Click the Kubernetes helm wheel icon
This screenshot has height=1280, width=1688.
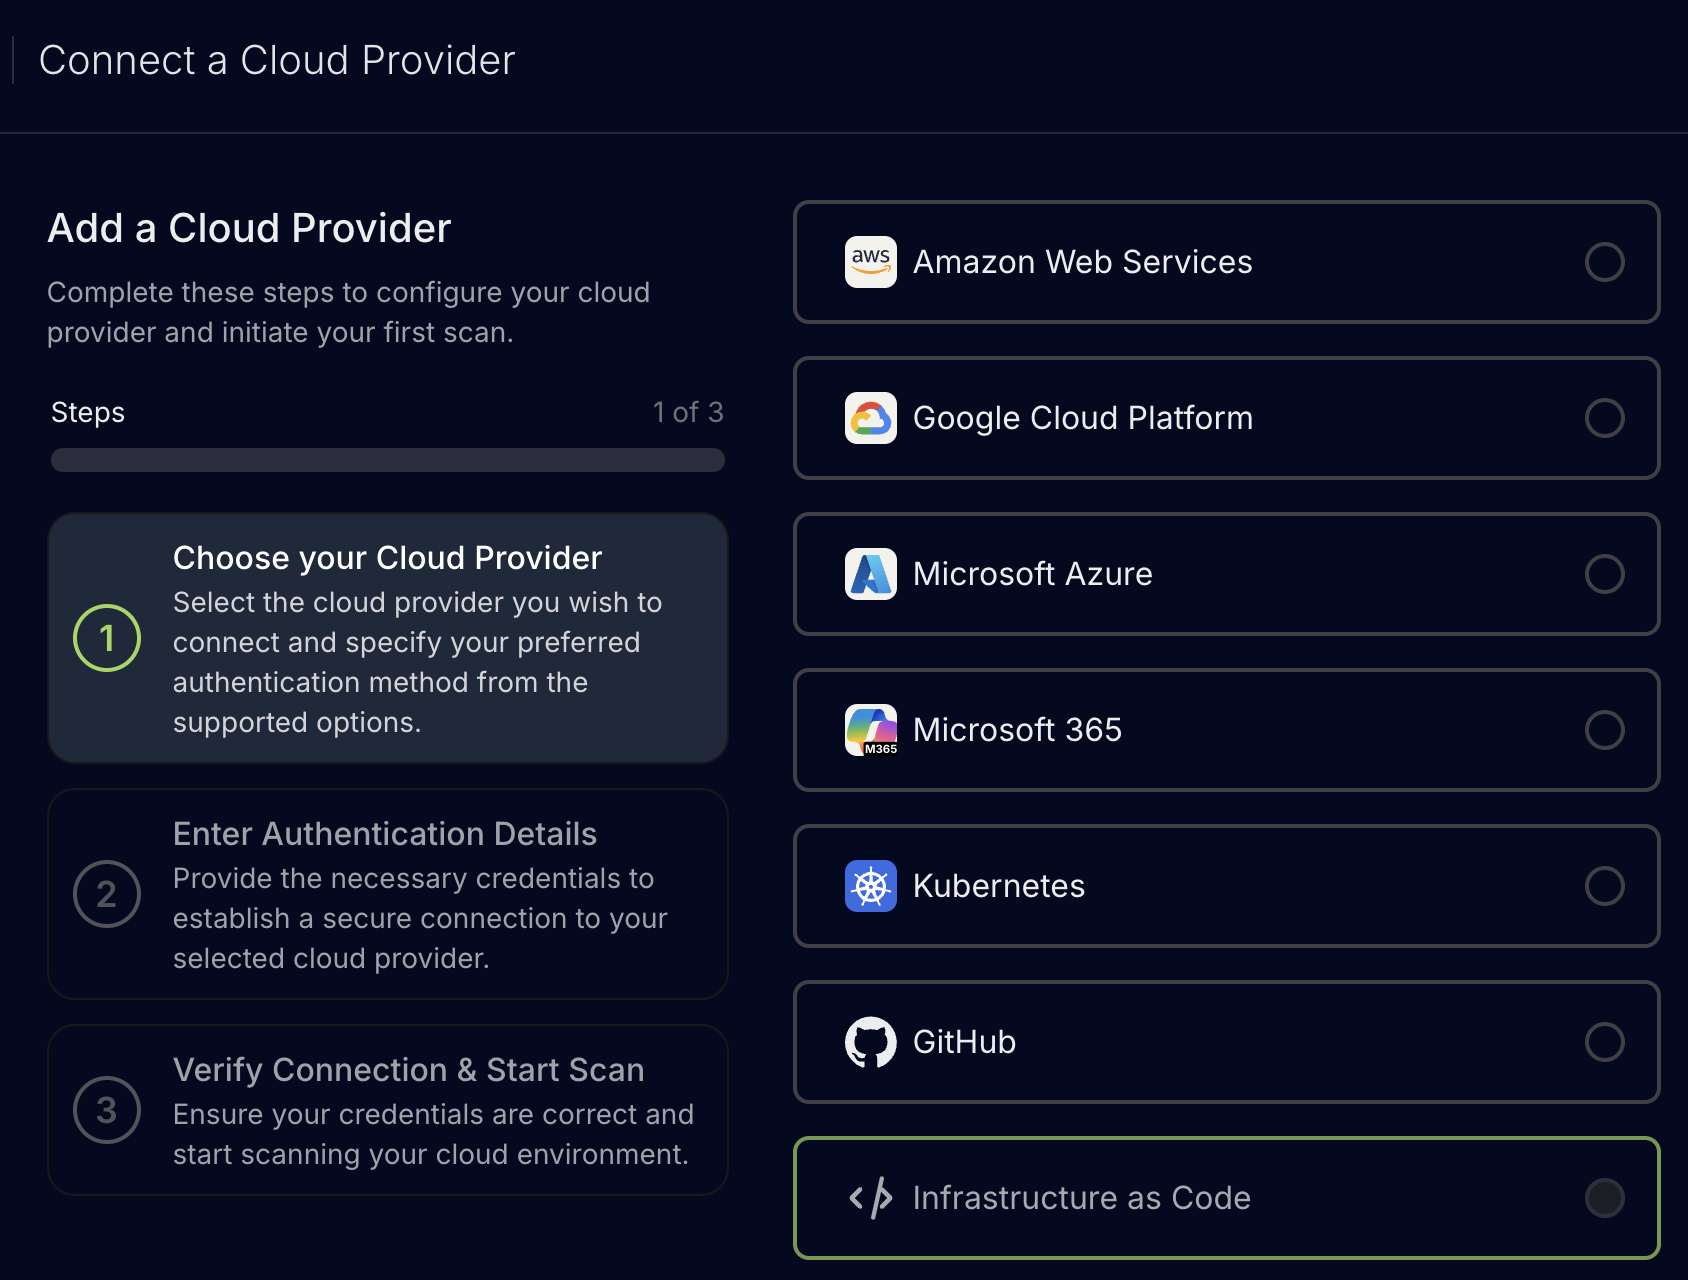click(x=870, y=886)
